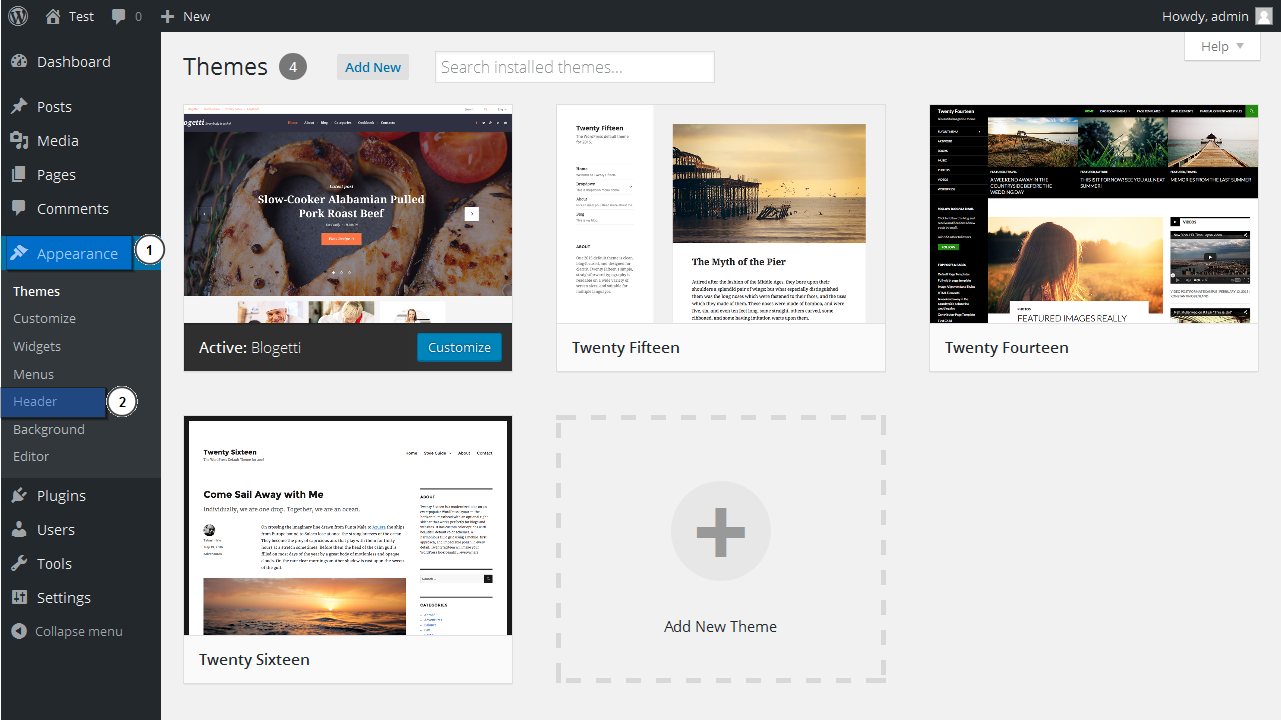Screen dimensions: 1281x720
Task: Click the New label in admin bar
Action: pyautogui.click(x=197, y=16)
